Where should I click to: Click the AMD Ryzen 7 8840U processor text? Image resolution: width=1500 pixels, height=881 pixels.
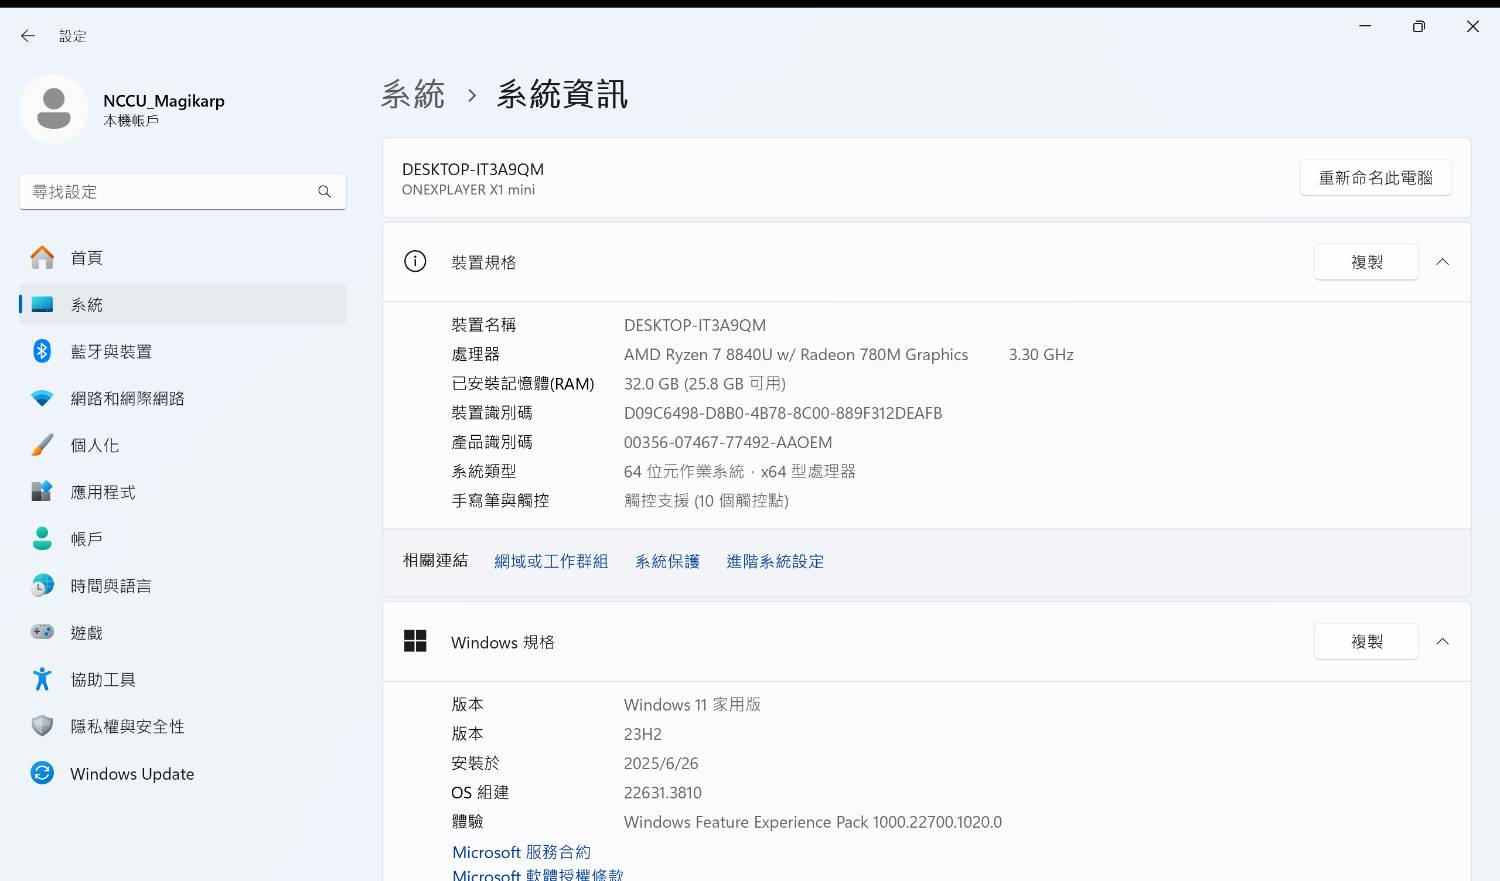(796, 354)
